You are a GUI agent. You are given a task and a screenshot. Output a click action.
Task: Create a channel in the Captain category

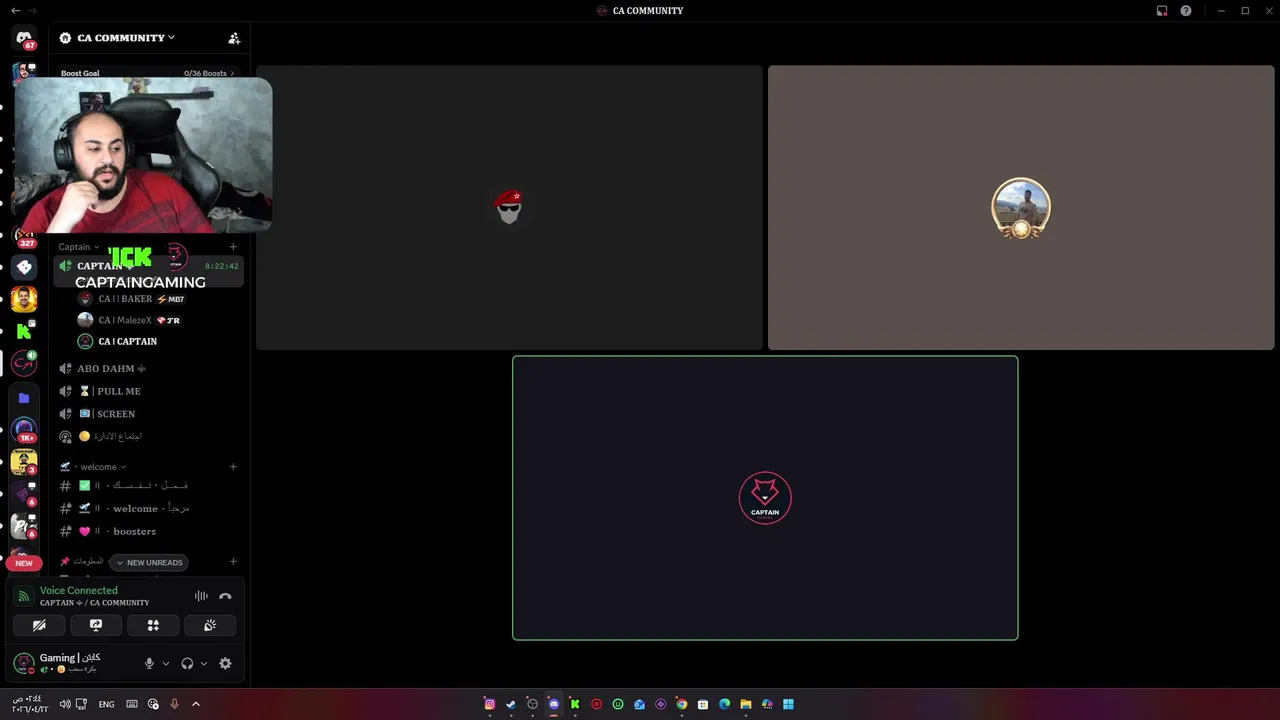(233, 247)
